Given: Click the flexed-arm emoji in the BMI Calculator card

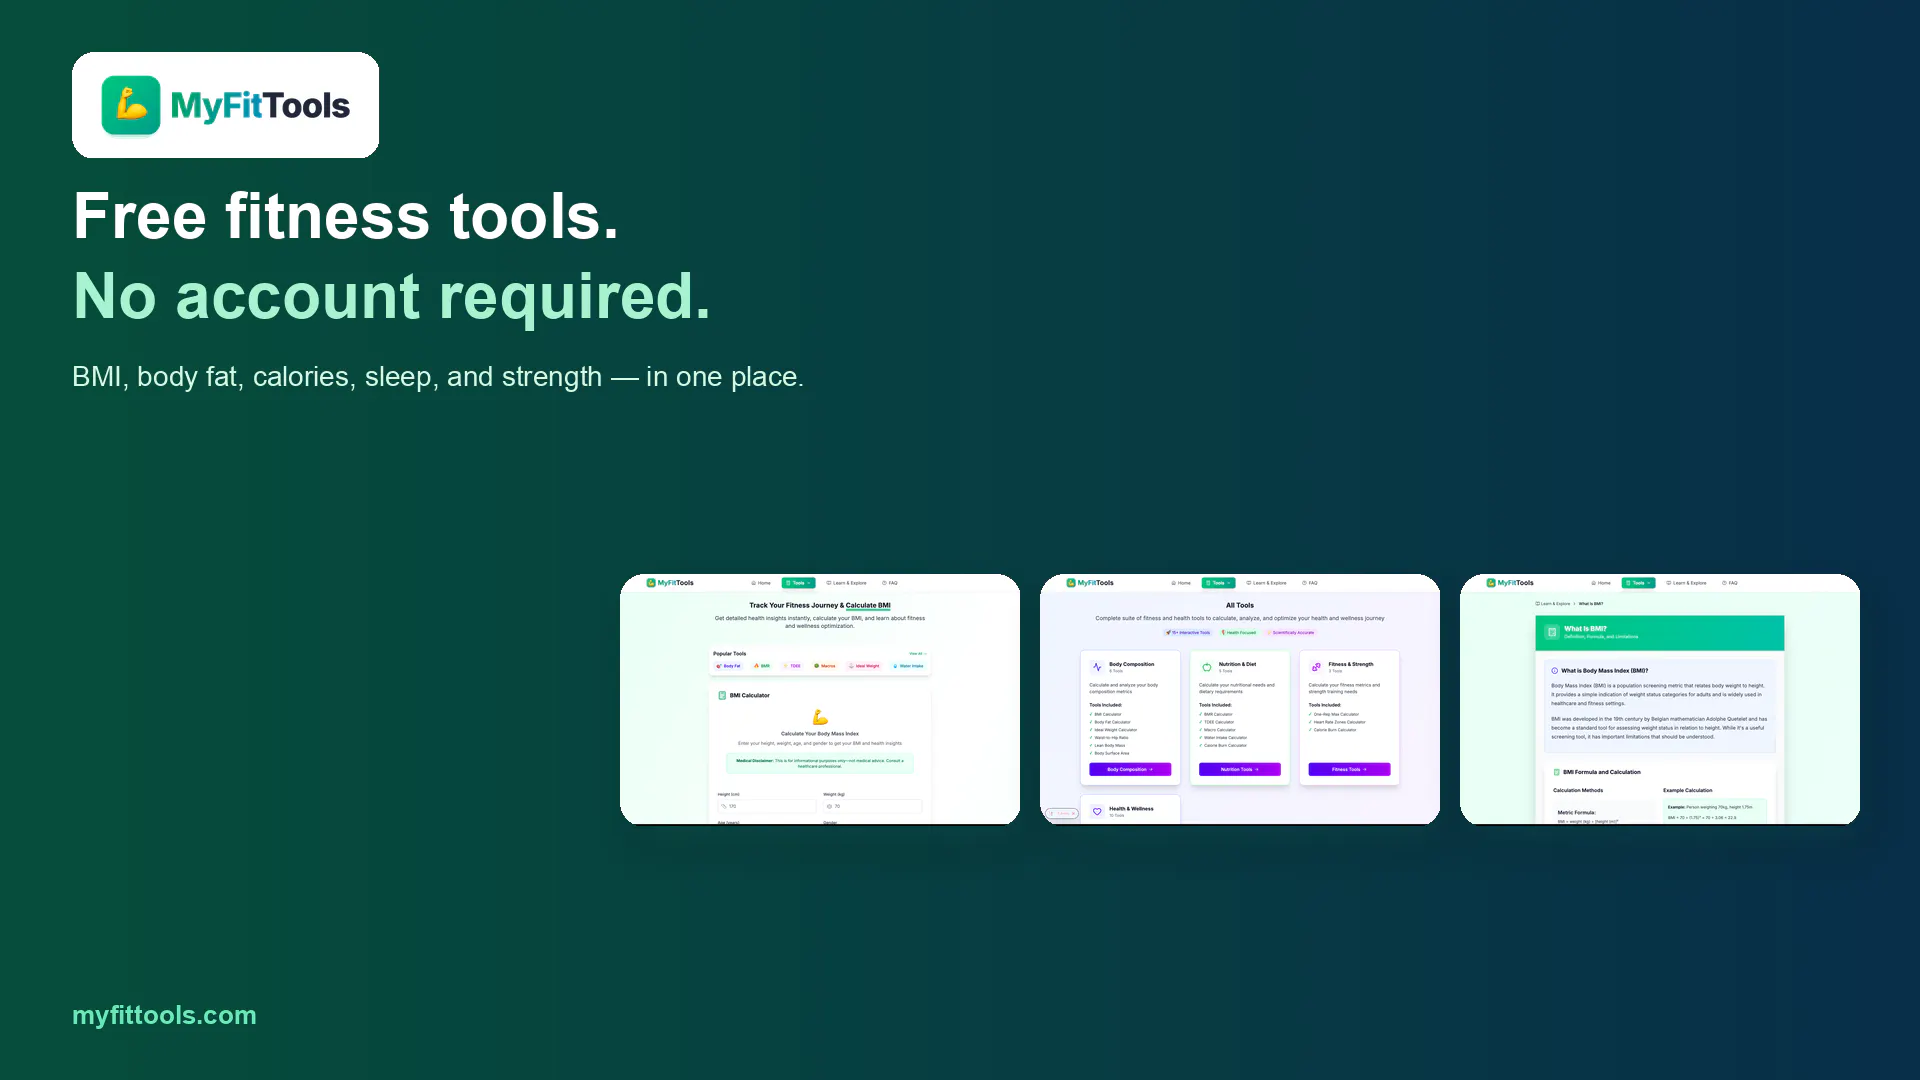Looking at the screenshot, I should coord(820,717).
